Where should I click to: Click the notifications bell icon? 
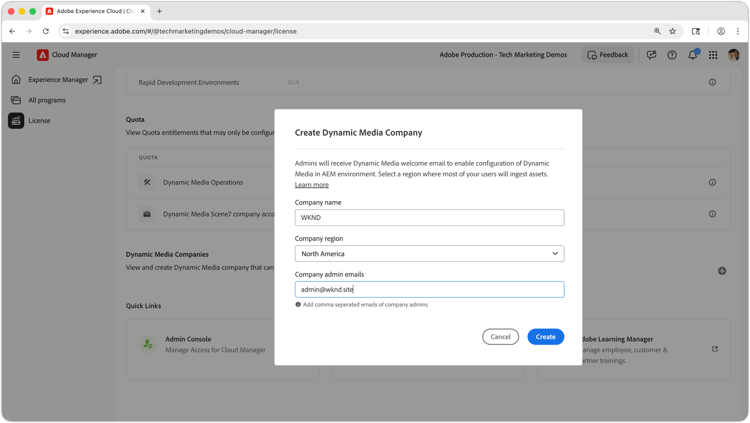click(x=693, y=55)
